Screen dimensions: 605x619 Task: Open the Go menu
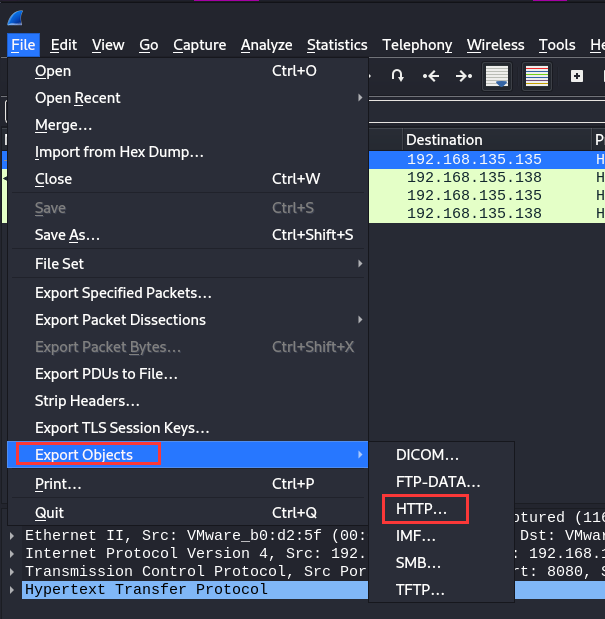(x=148, y=45)
